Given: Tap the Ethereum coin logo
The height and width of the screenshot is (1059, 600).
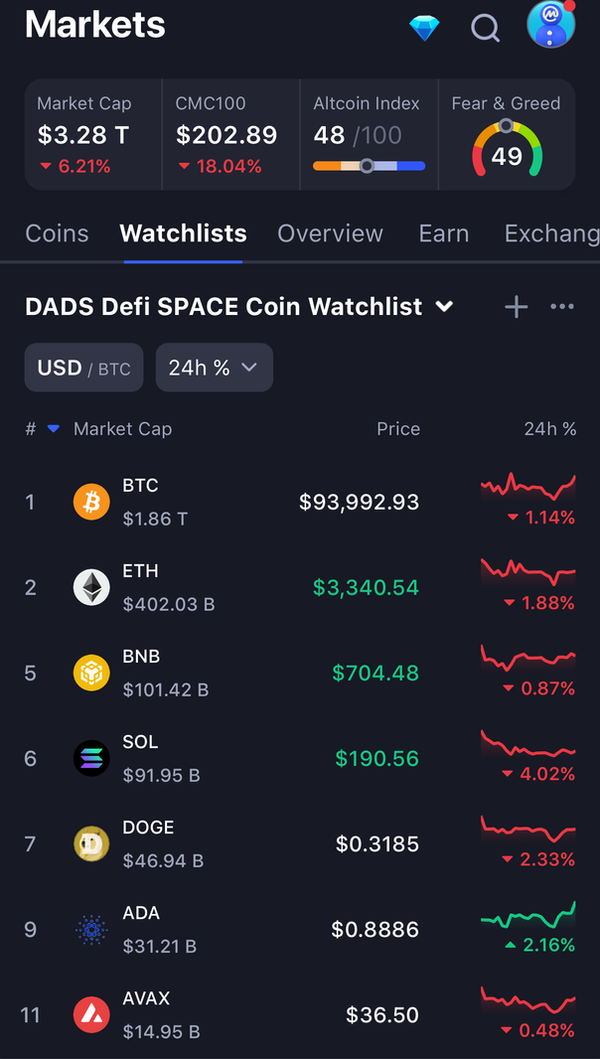Looking at the screenshot, I should click(92, 587).
